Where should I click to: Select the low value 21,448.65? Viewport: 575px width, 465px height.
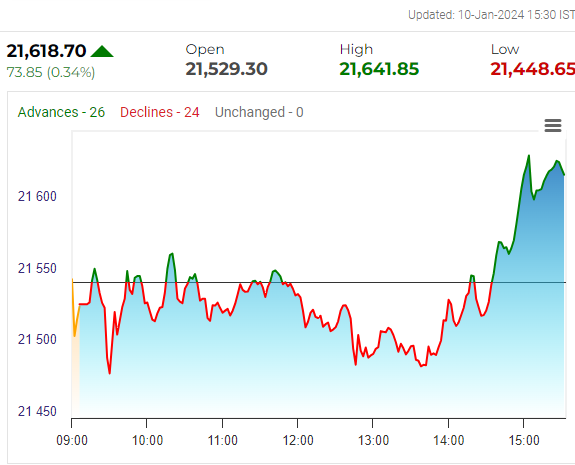click(x=532, y=69)
